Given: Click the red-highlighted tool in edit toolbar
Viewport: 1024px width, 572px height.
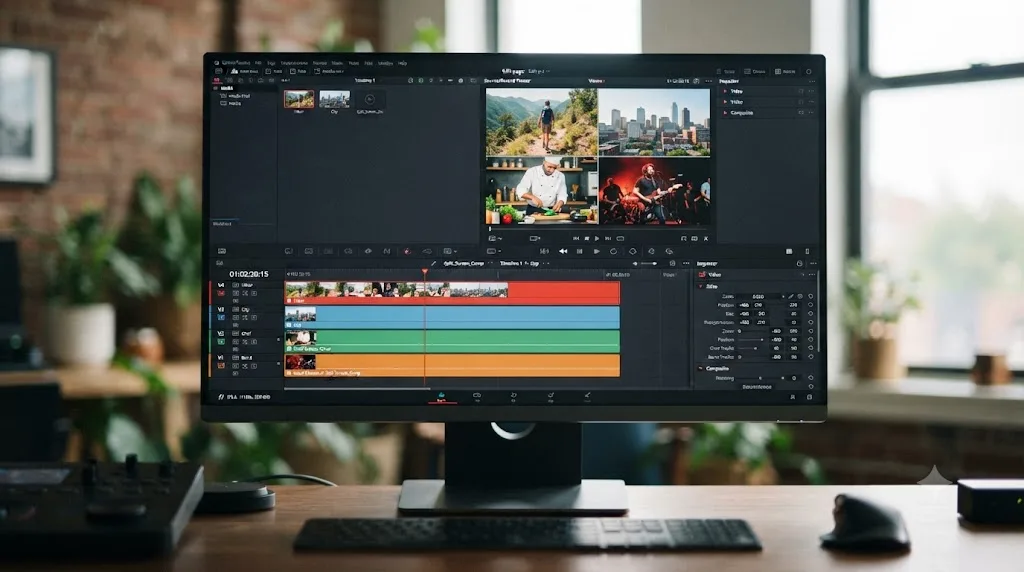Looking at the screenshot, I should pyautogui.click(x=407, y=251).
